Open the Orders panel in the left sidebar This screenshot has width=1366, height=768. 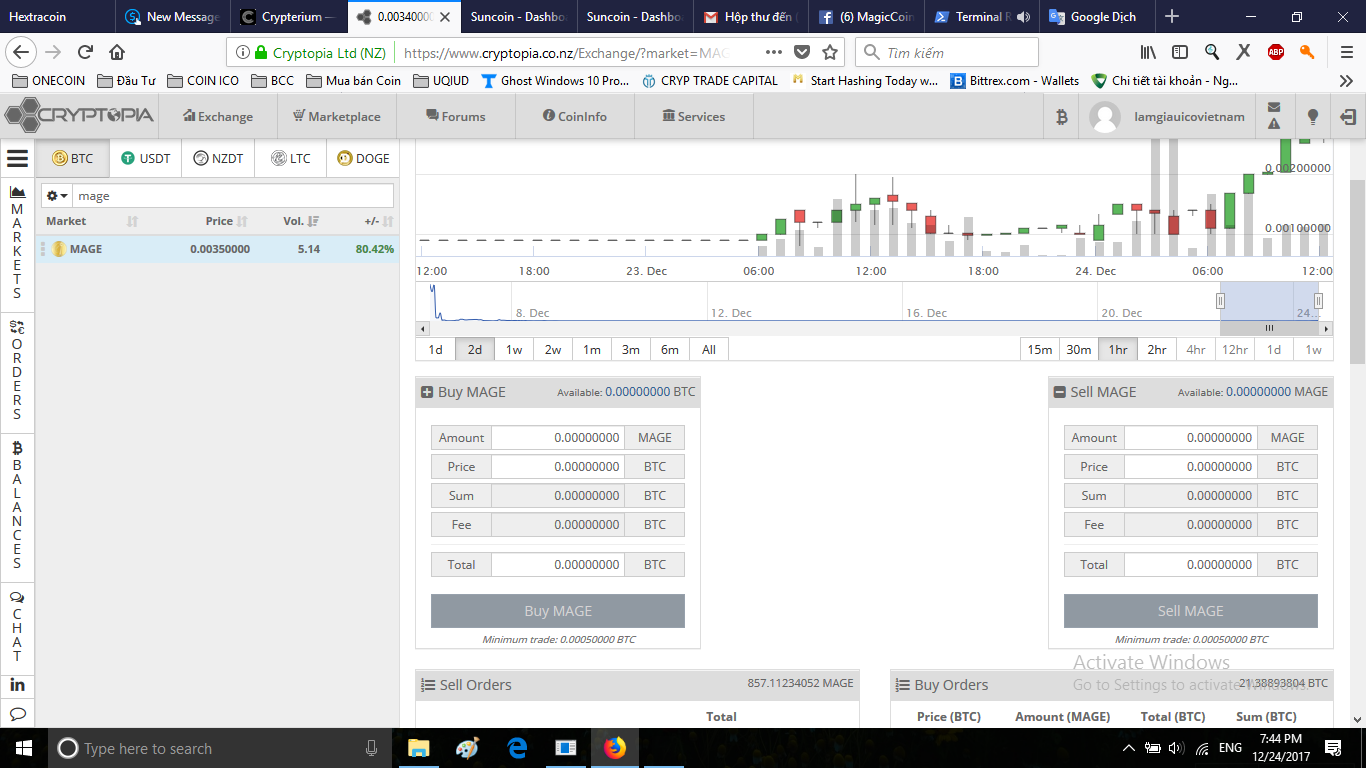pos(17,370)
